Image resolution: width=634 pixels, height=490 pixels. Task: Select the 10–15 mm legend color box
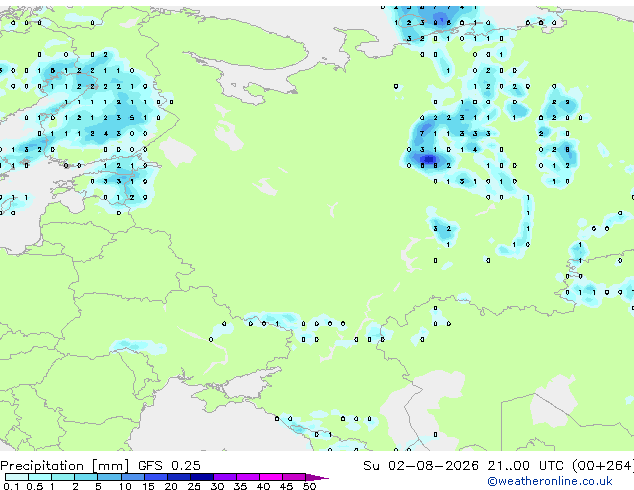pyautogui.click(x=132, y=477)
